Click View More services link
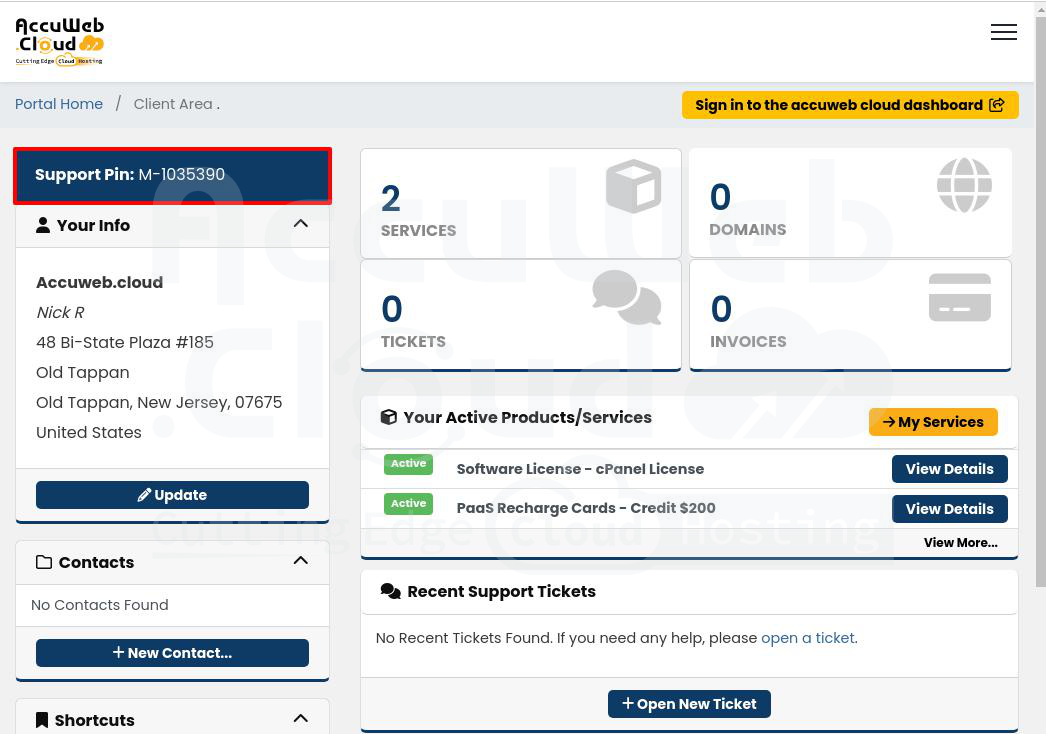1046x734 pixels. click(x=960, y=543)
